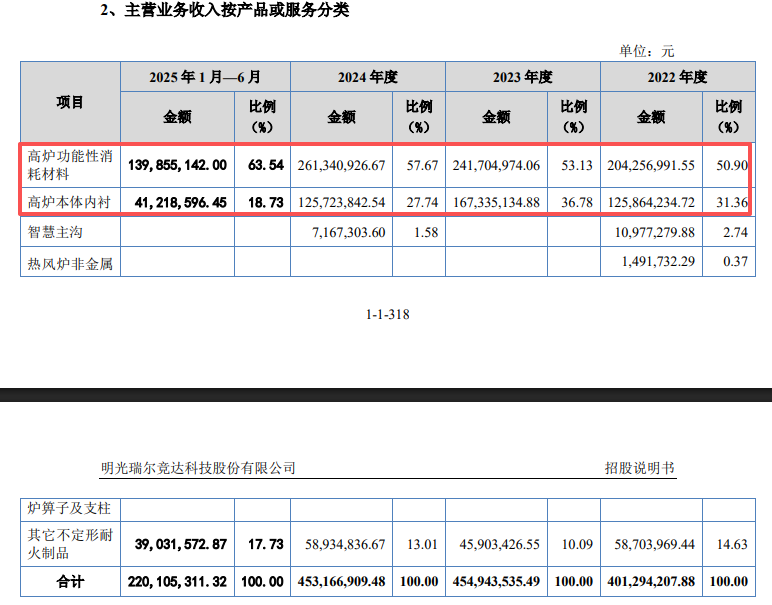
Task: Select the 2024年度 column header
Action: pos(368,77)
